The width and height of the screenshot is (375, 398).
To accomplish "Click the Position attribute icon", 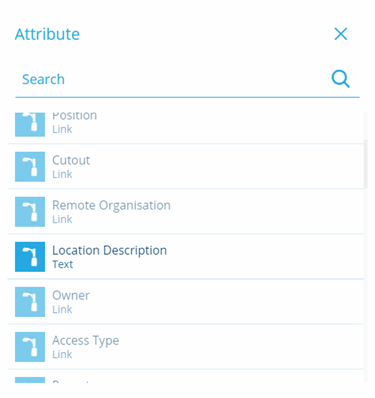I will click(30, 124).
